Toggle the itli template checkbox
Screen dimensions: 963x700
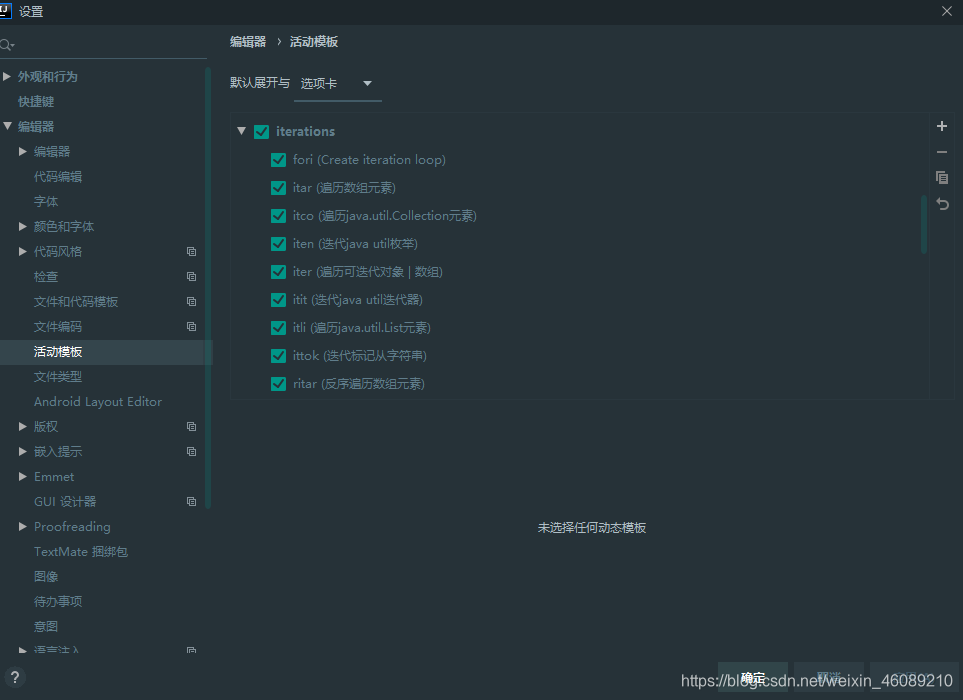pyautogui.click(x=278, y=328)
